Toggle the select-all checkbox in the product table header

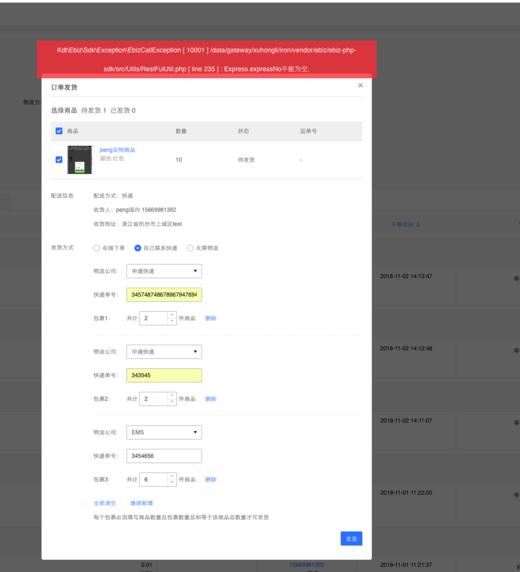[x=59, y=131]
